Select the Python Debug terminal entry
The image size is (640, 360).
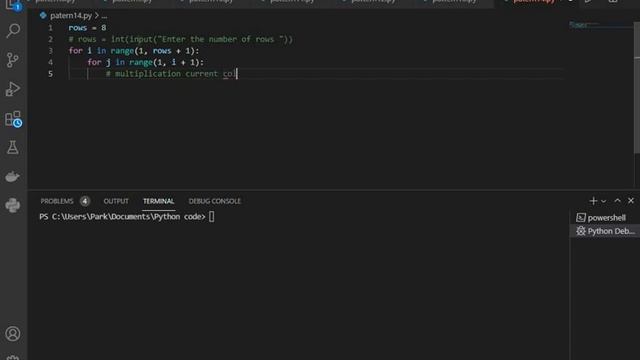click(604, 231)
